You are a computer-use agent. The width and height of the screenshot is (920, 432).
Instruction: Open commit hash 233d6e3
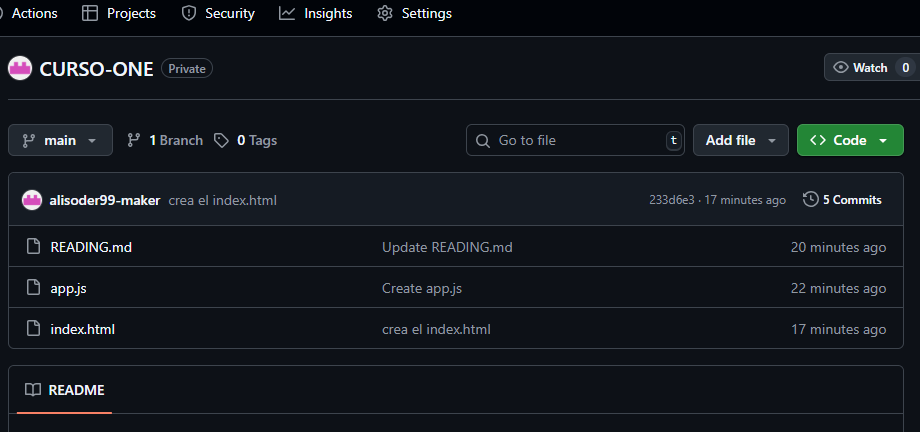[671, 200]
